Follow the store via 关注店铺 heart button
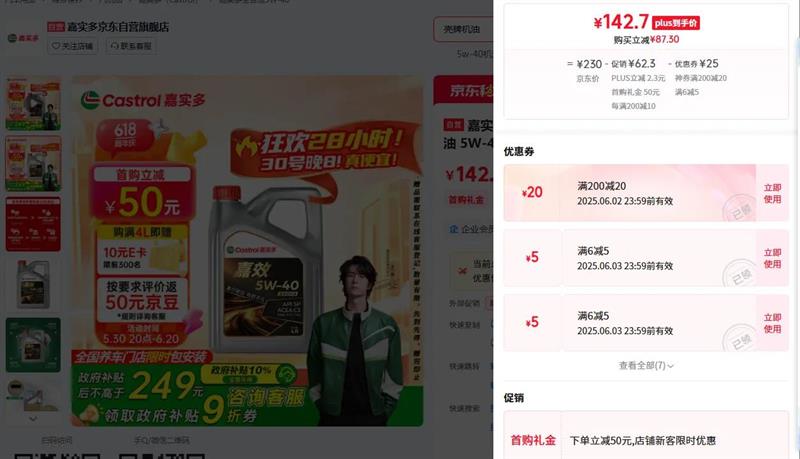Screen dimensions: 800x459 point(72,46)
